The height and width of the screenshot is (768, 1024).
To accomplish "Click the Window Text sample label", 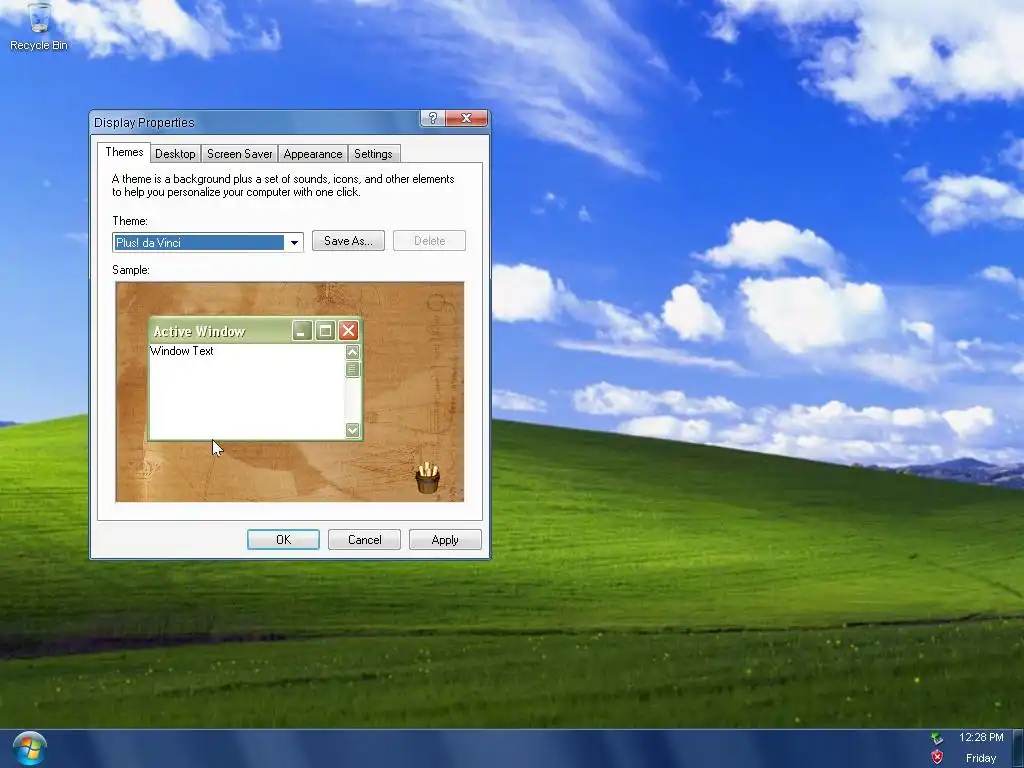I will pos(182,351).
